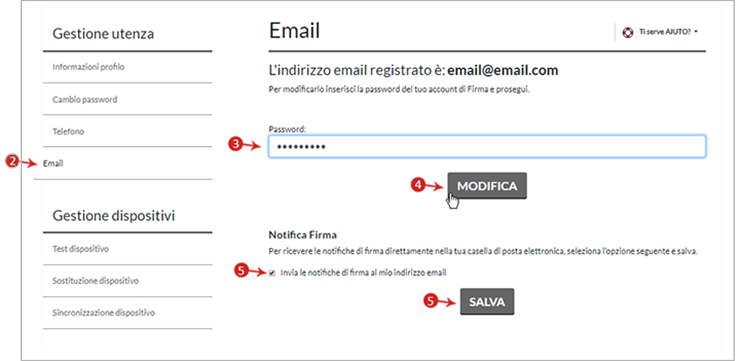
Task: Click the SALVA button
Action: [487, 302]
